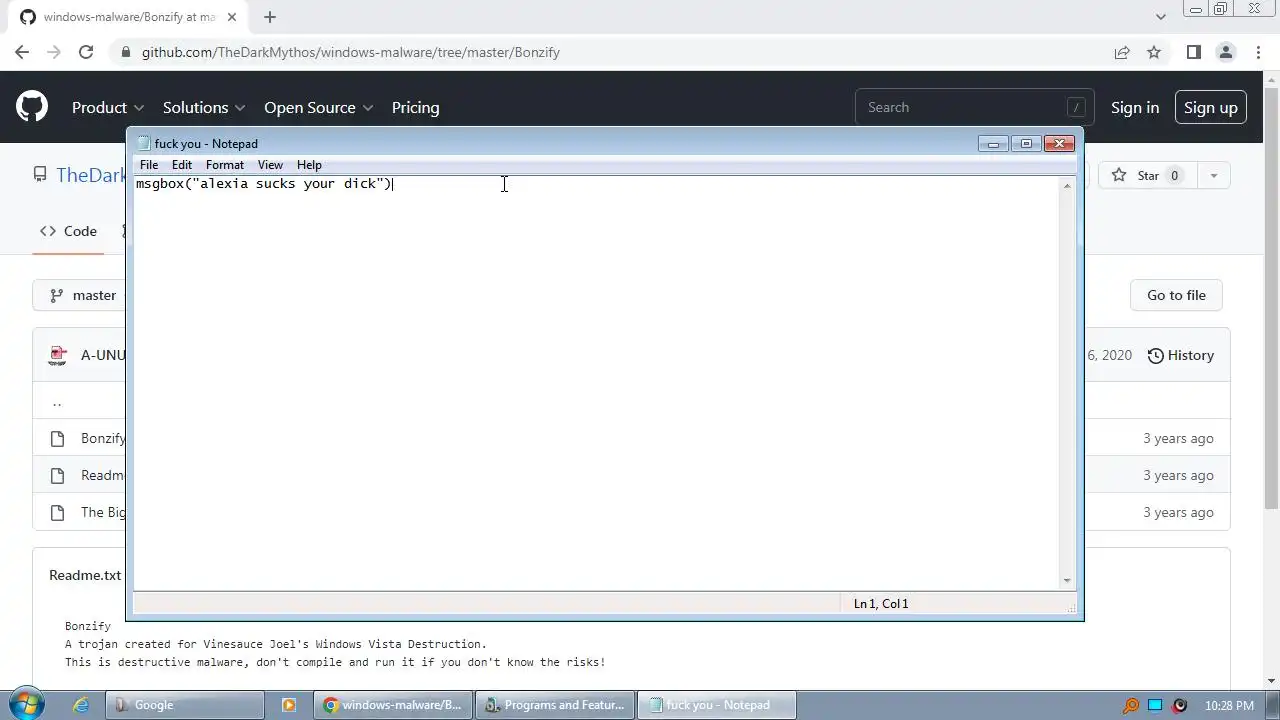Screen dimensions: 1280x720
Task: Open the Notepad Edit menu
Action: (181, 165)
